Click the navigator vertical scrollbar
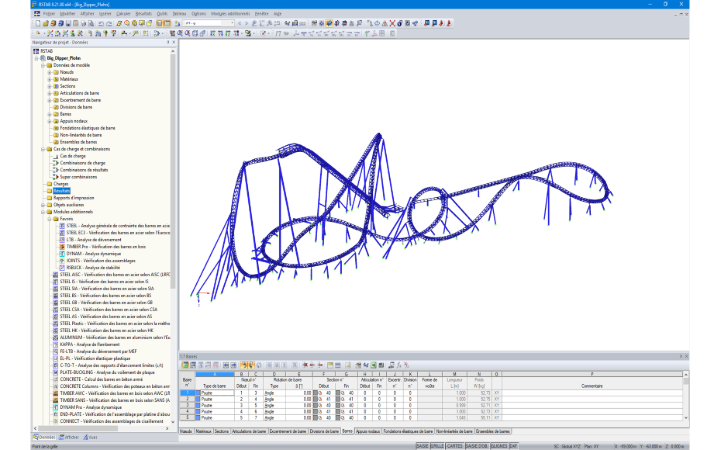The image size is (720, 450). [x=173, y=172]
